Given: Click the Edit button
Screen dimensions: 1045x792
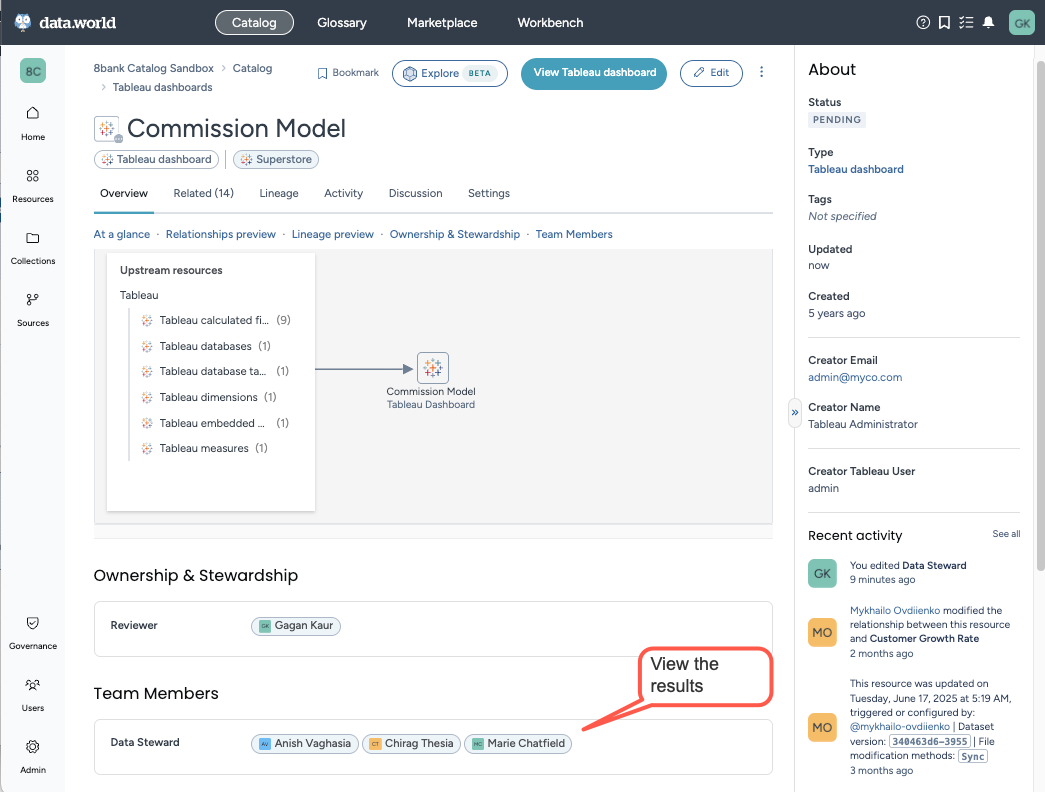Looking at the screenshot, I should [711, 73].
